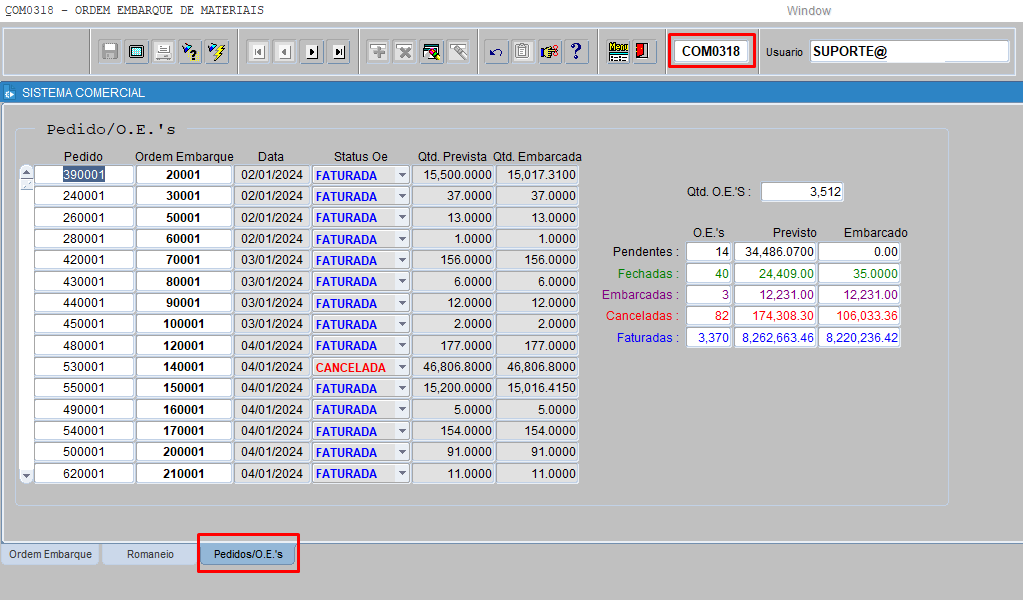
Task: Open CANCELADA status dropdown for pedido 530001
Action: [402, 367]
